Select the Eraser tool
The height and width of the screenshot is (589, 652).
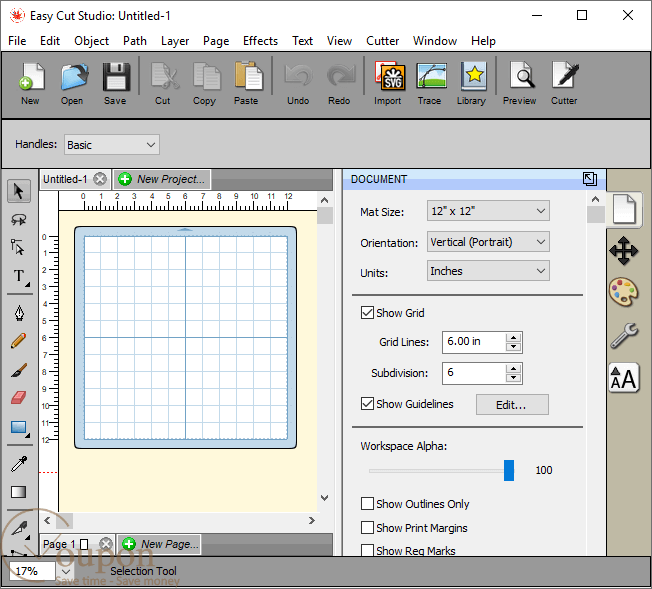19,397
